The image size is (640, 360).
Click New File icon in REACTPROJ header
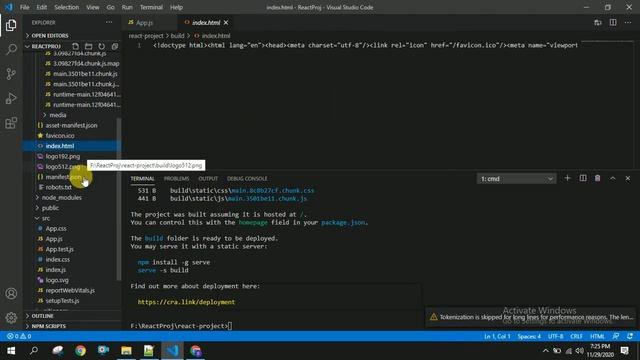76,46
